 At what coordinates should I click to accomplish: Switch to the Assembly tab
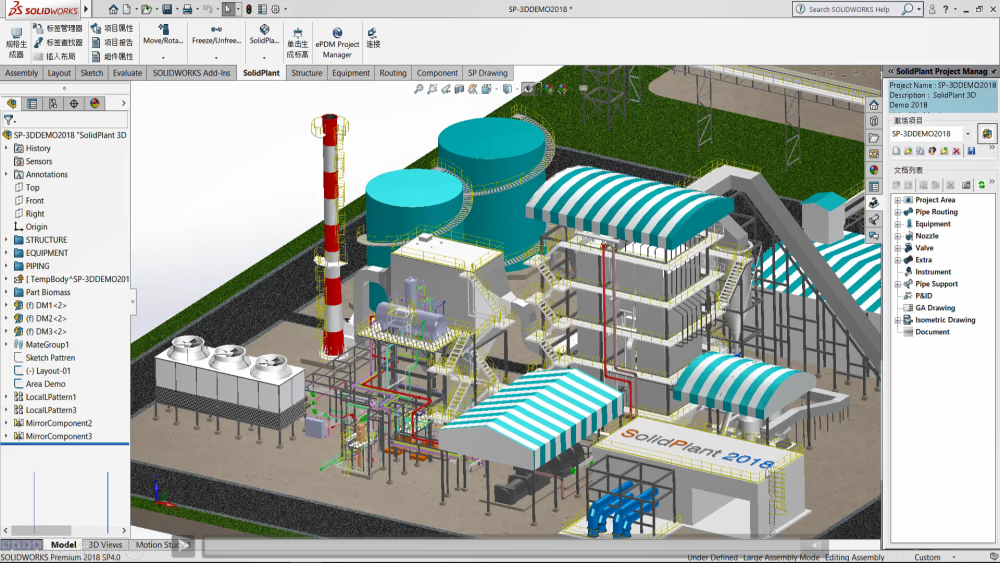click(x=22, y=73)
